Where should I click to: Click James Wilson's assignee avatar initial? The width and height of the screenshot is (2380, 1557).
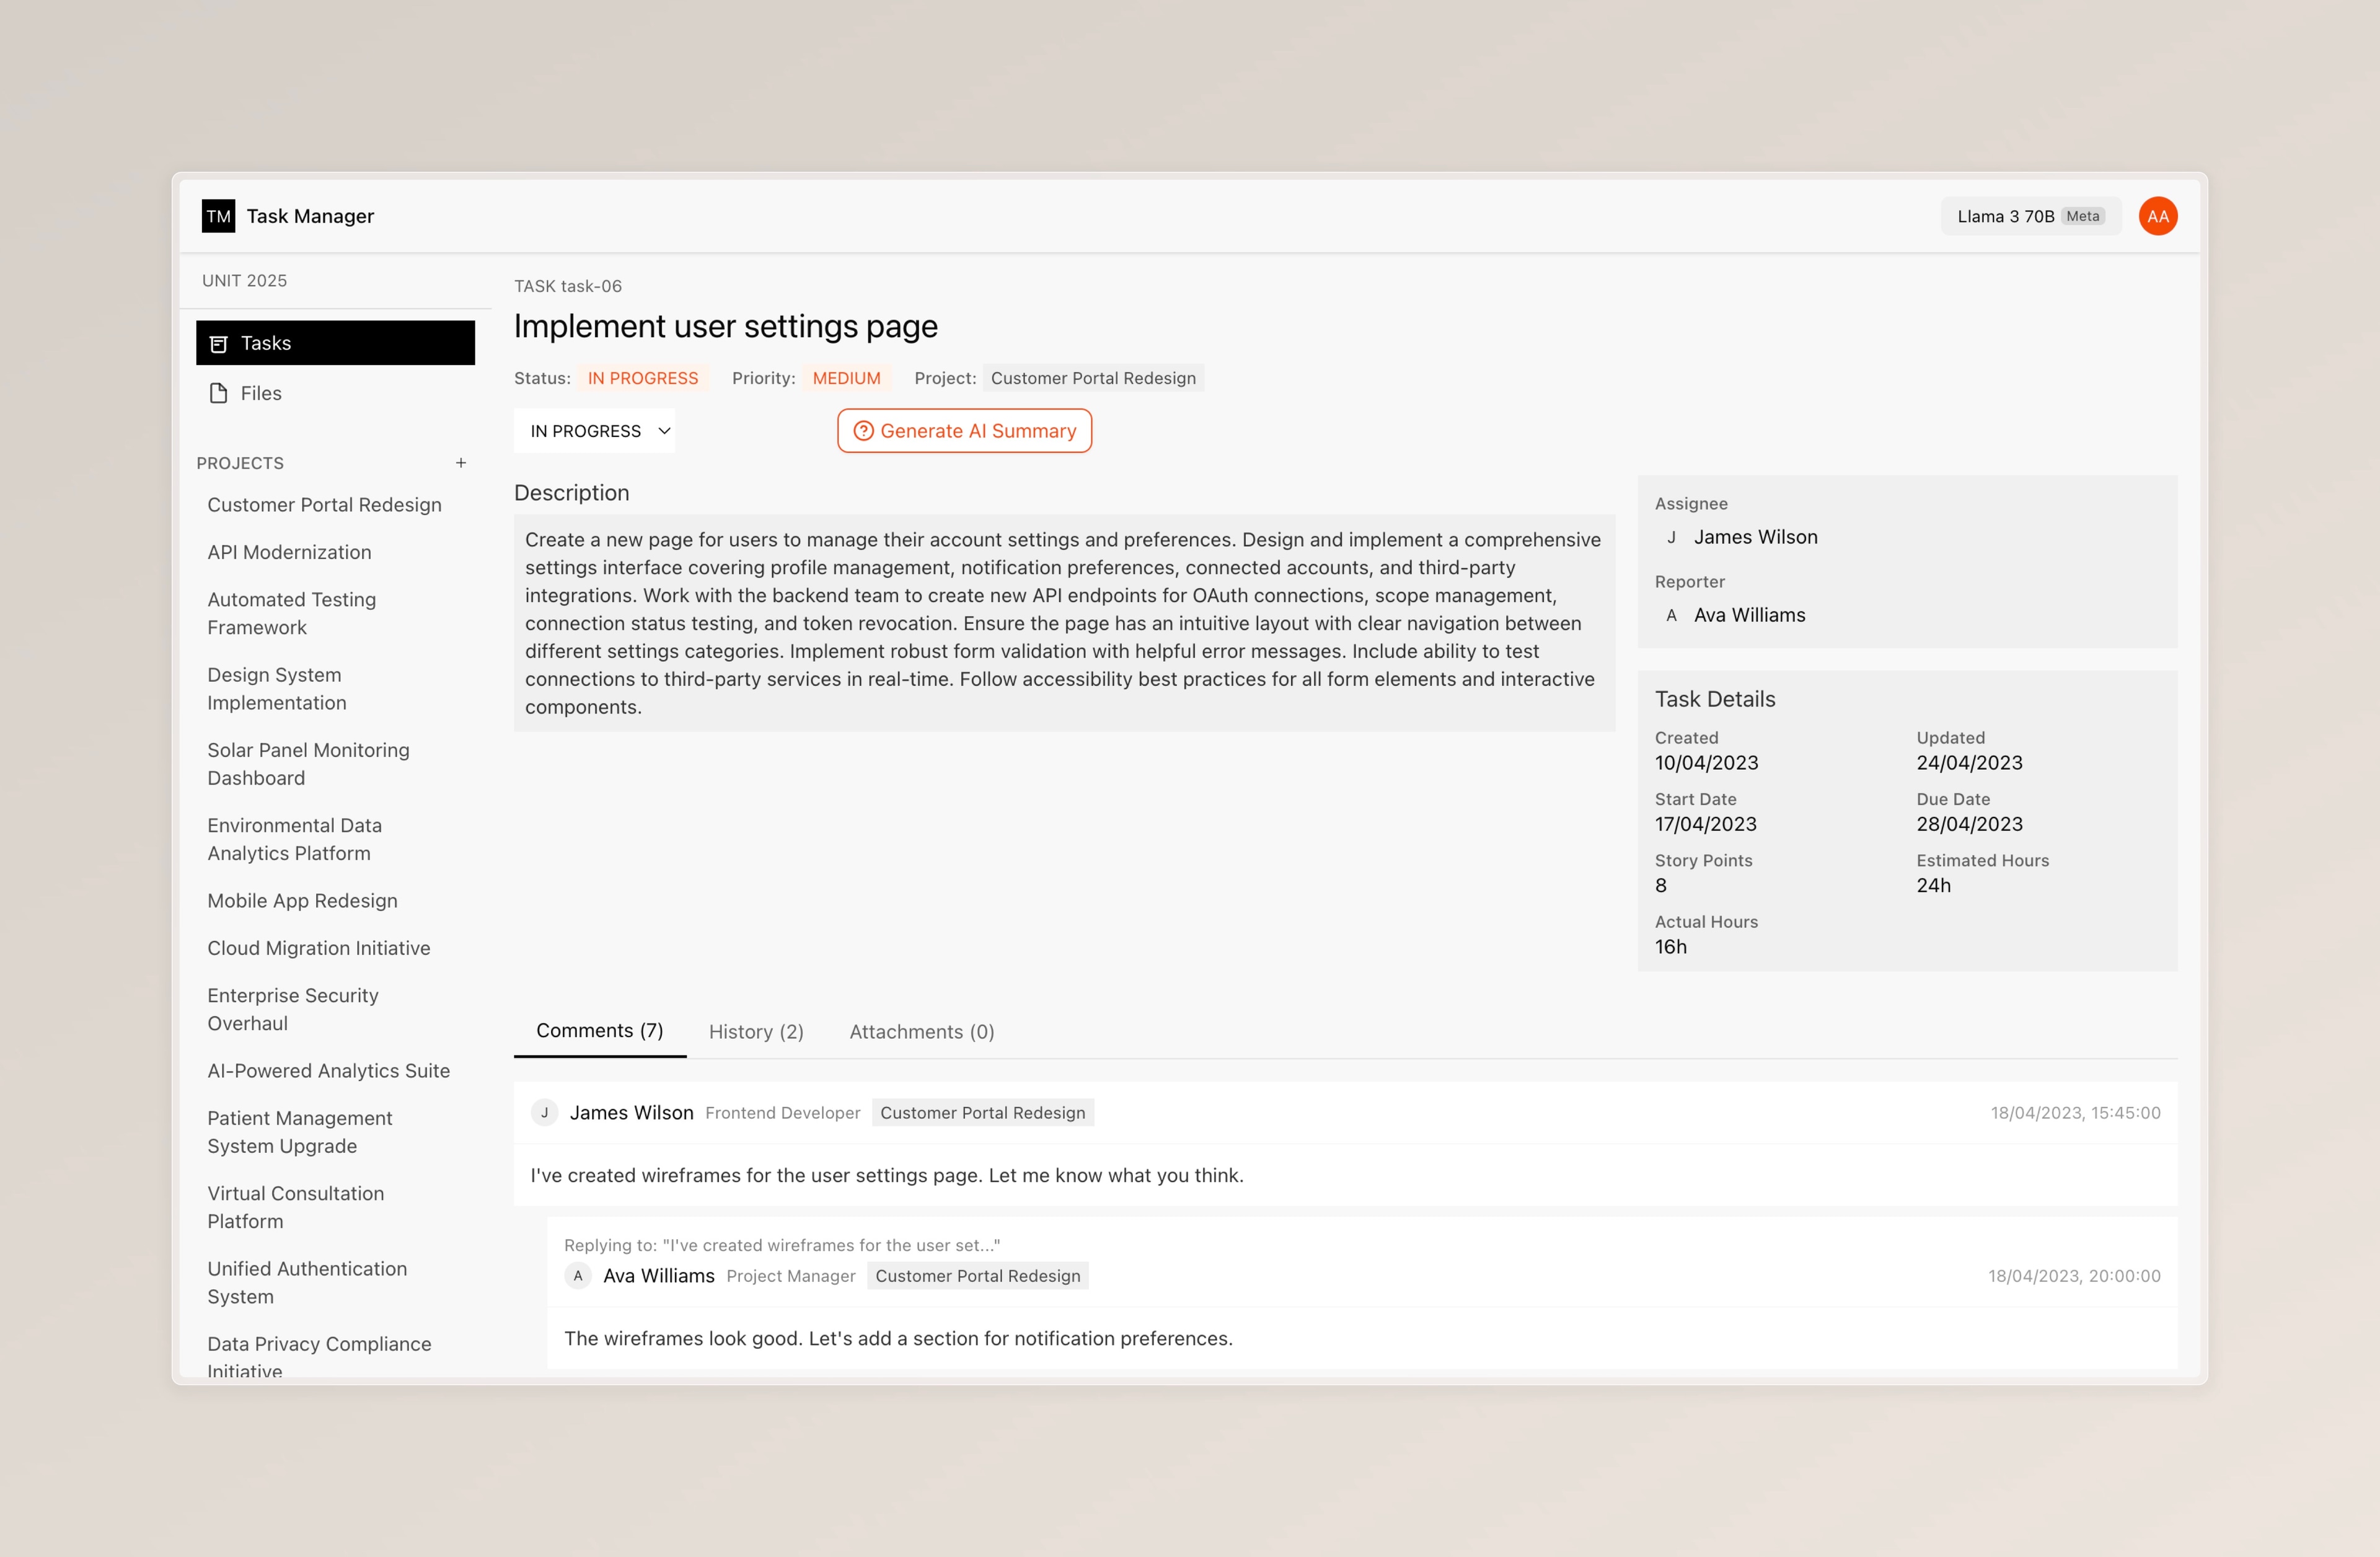tap(1671, 537)
